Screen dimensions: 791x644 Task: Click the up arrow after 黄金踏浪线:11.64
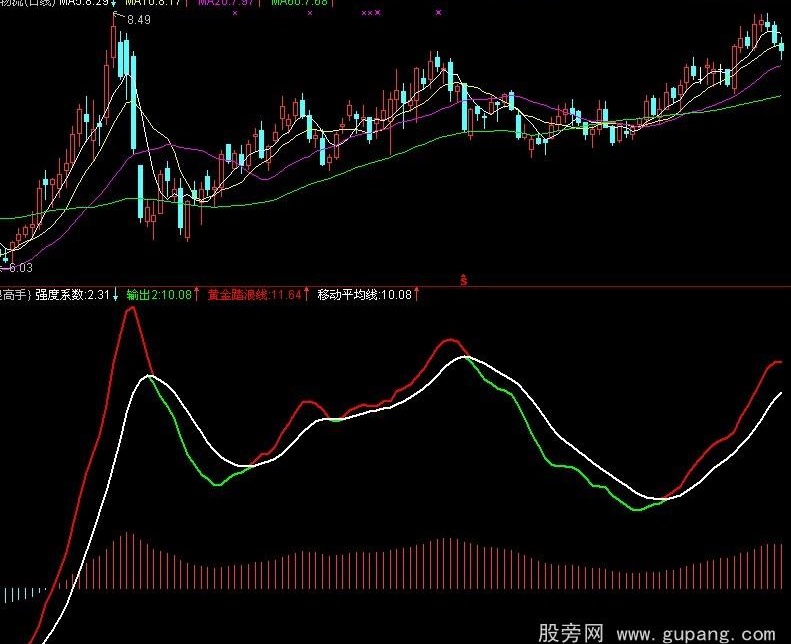[306, 295]
